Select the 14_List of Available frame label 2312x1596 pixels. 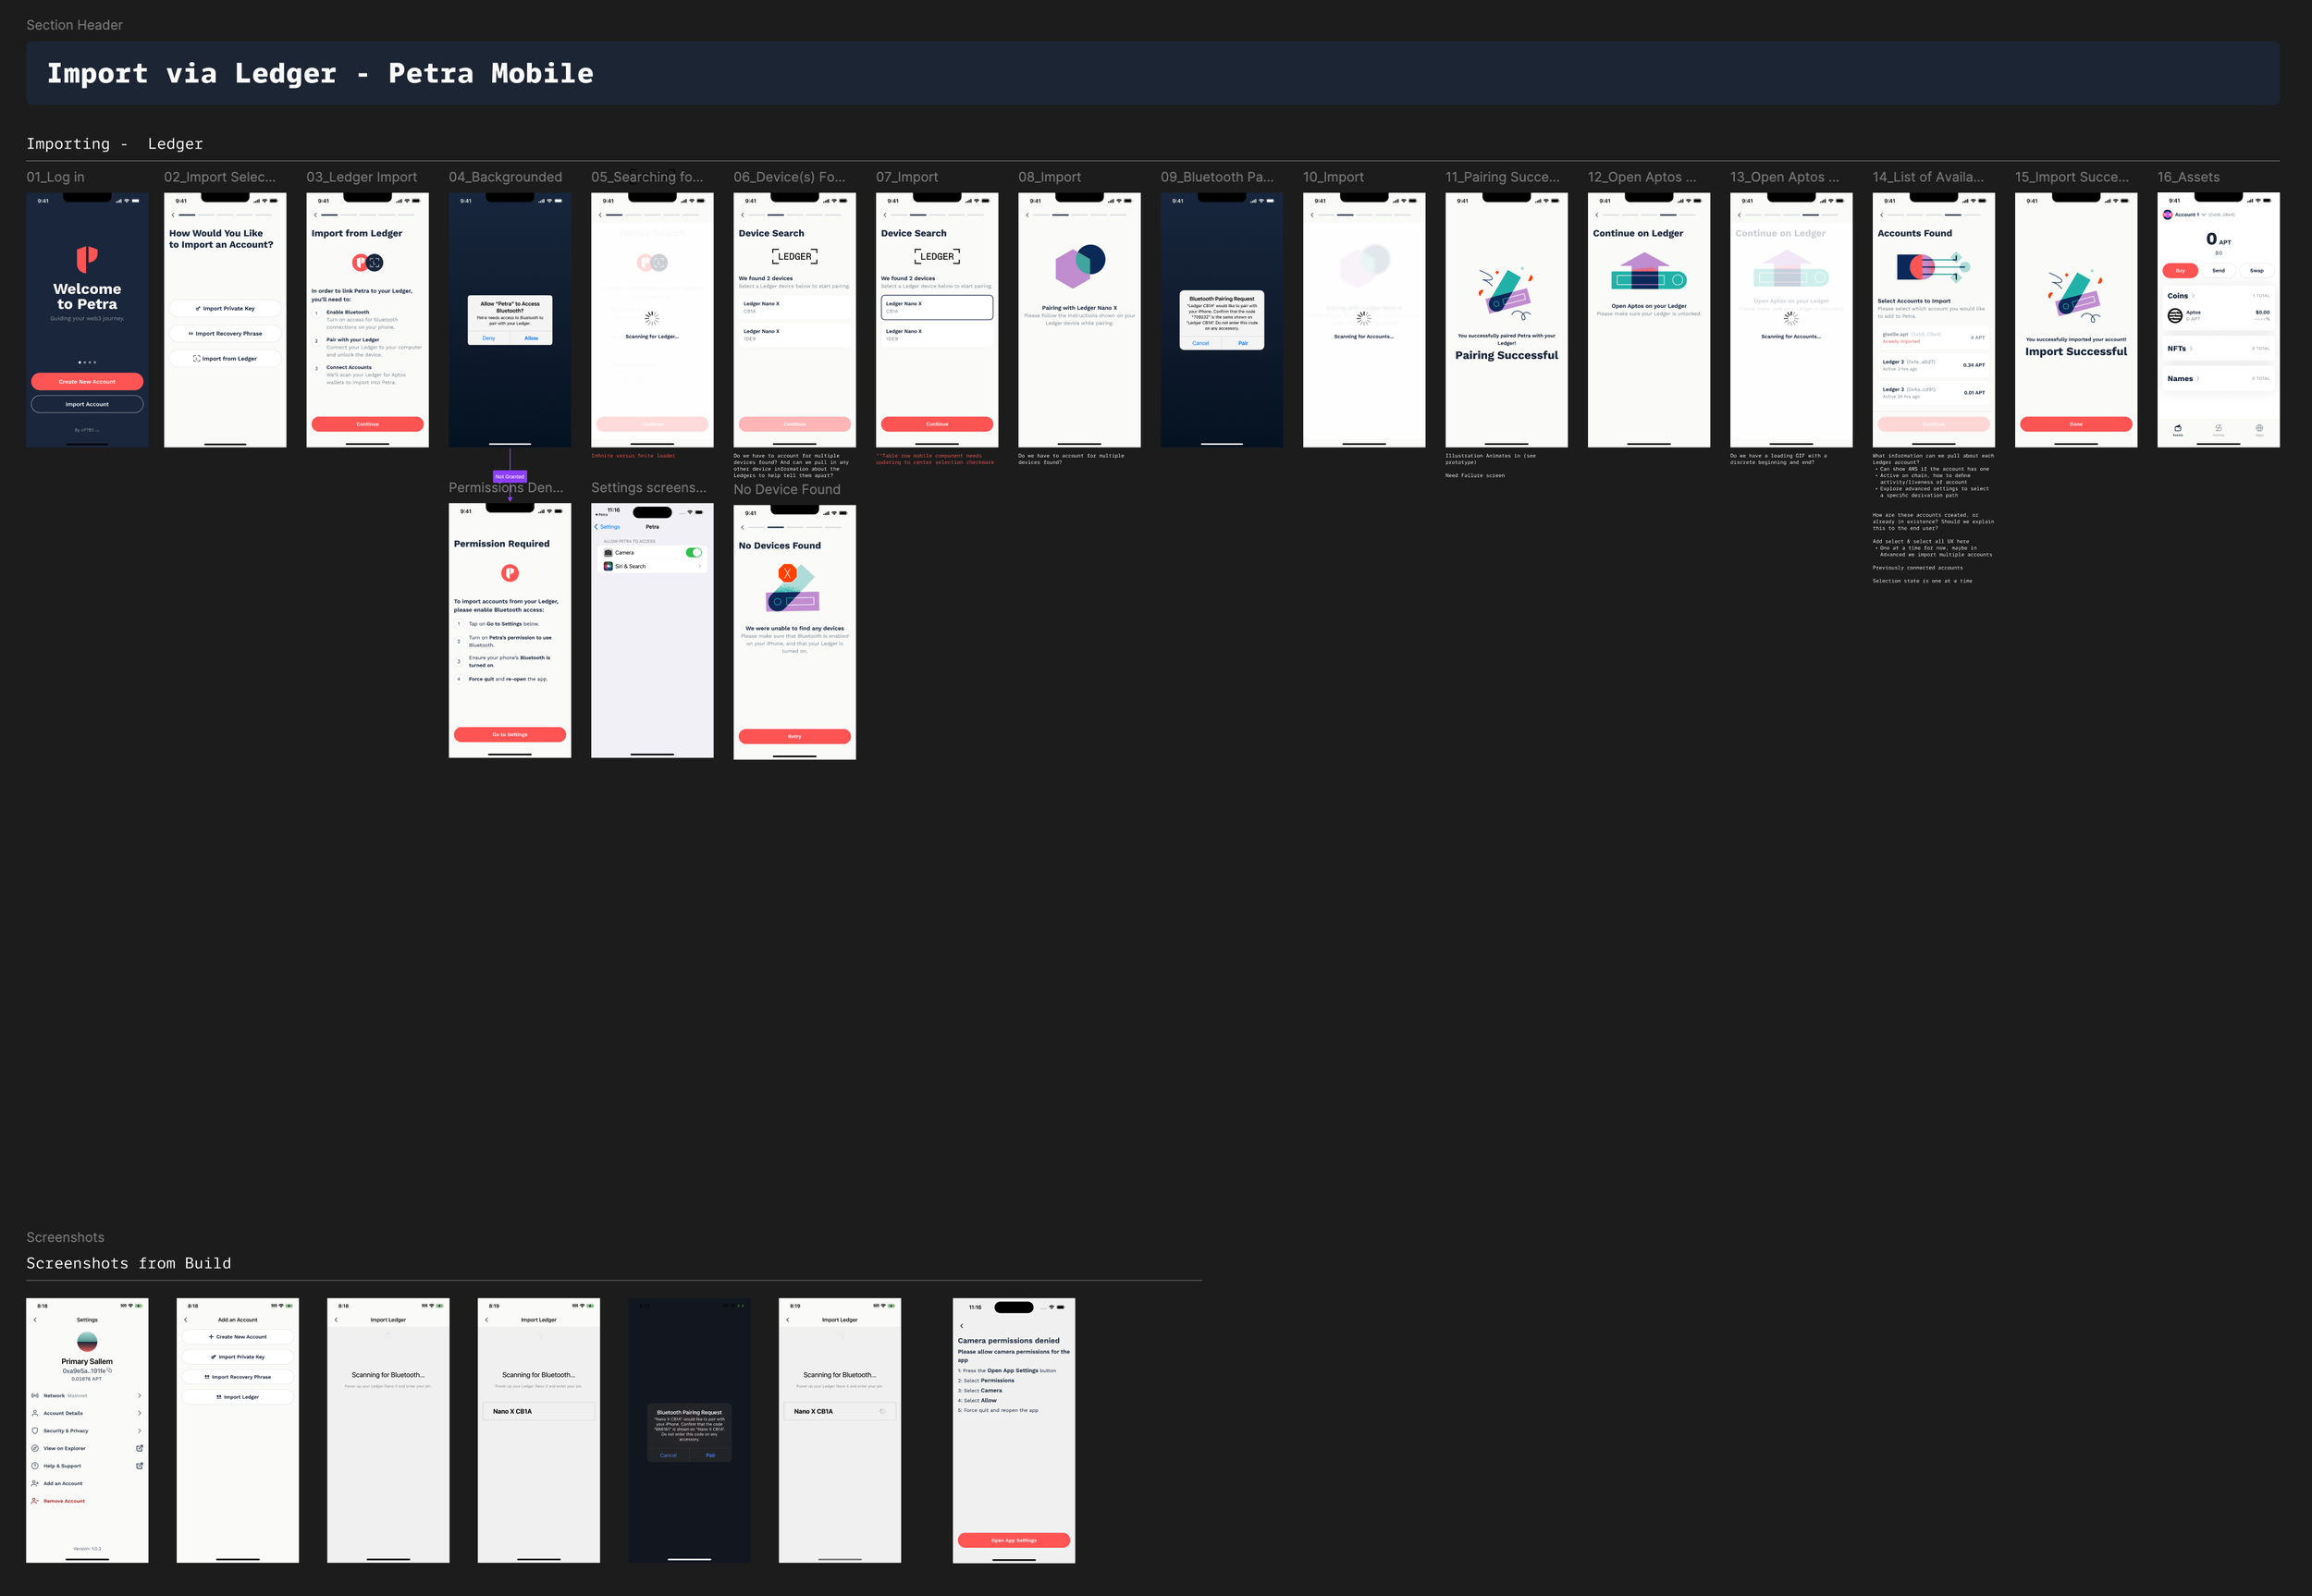coord(1928,177)
